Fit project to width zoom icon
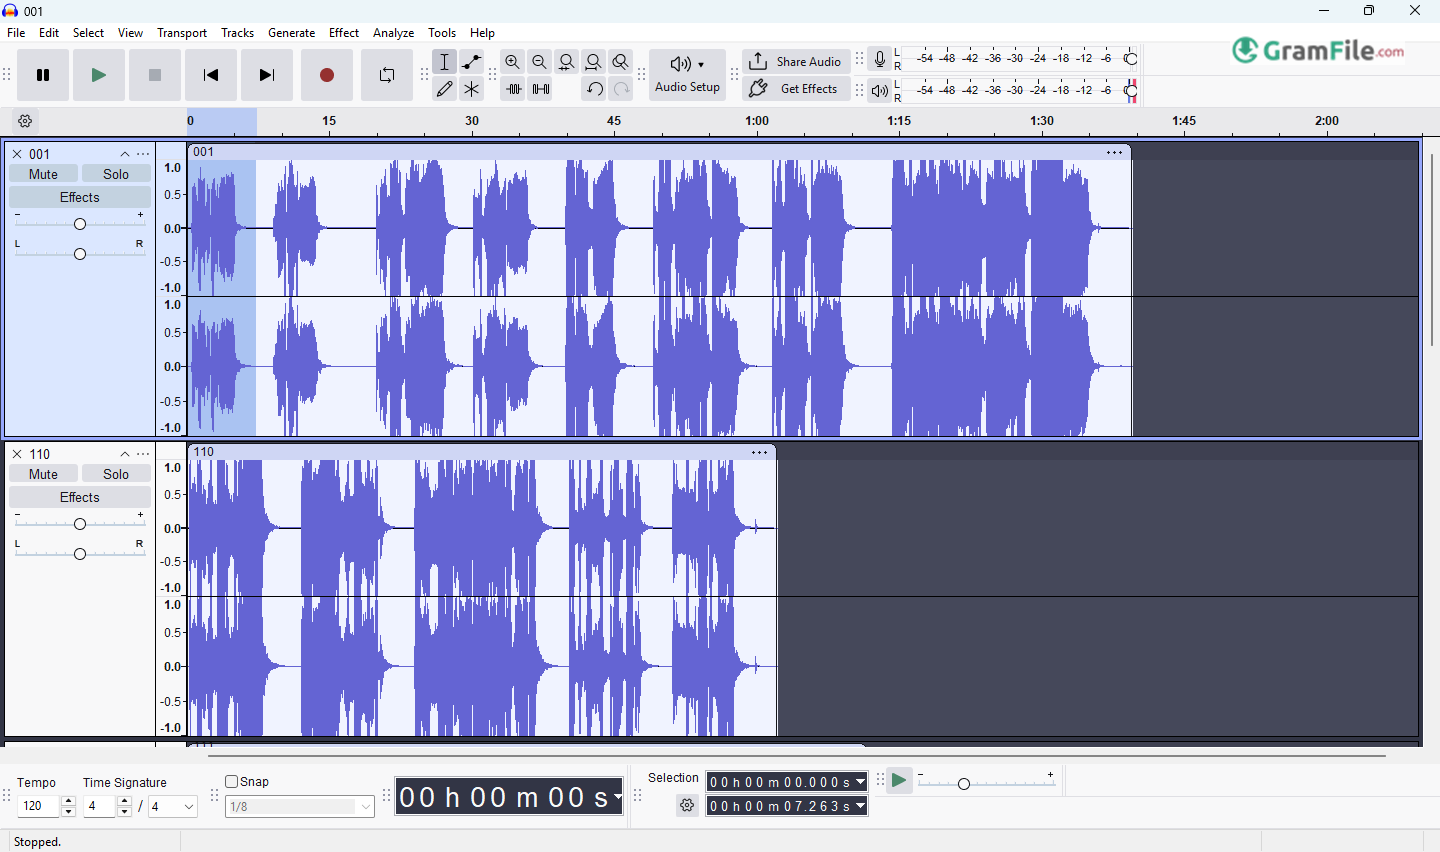The image size is (1440, 852). (594, 62)
